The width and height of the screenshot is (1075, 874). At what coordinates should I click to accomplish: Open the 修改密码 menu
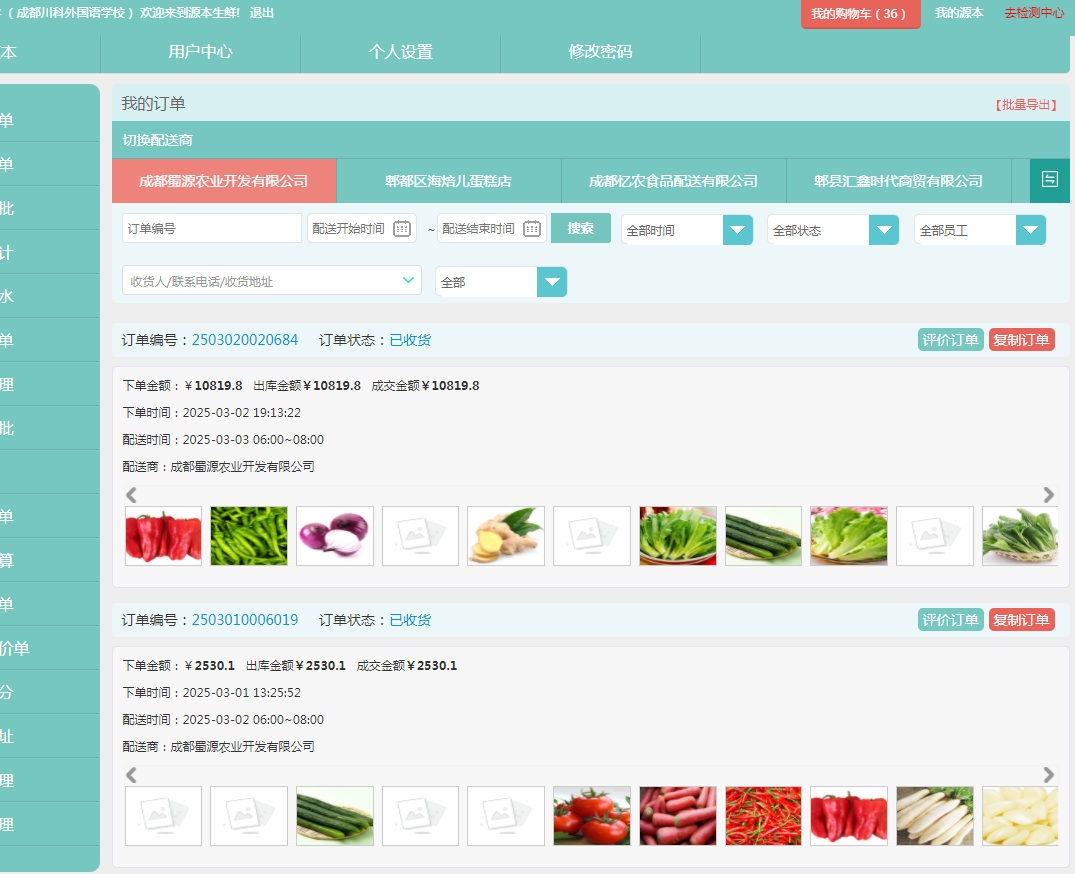tap(601, 52)
